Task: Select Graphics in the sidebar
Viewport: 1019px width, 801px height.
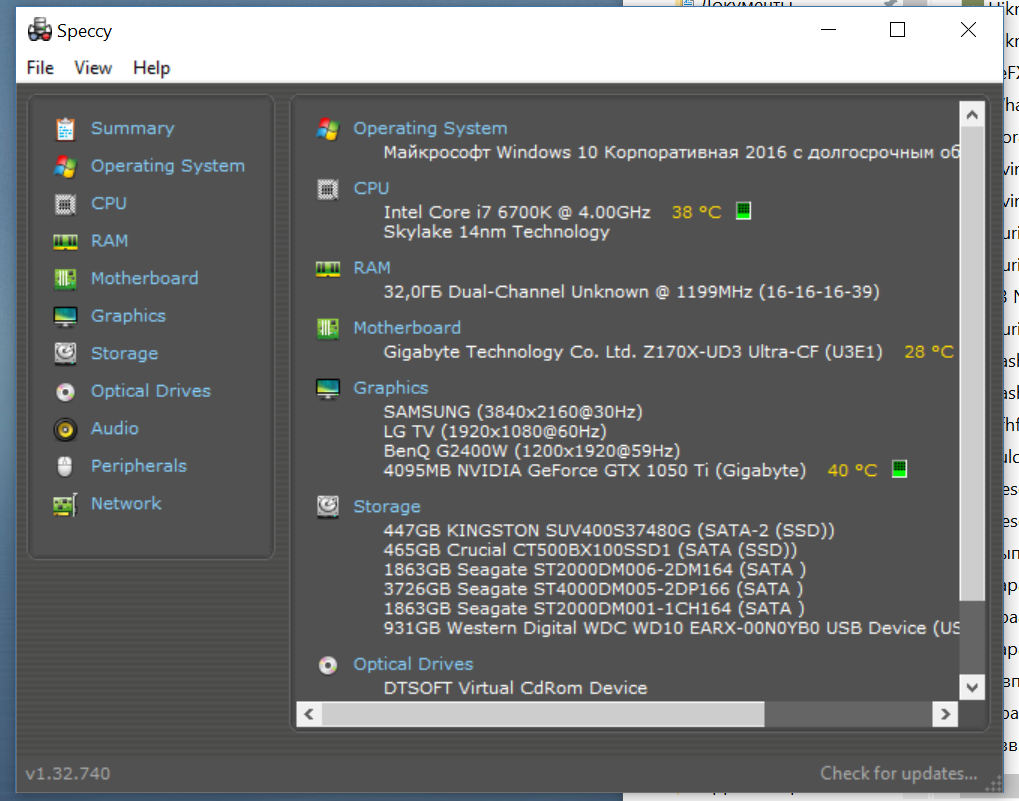Action: (x=128, y=316)
